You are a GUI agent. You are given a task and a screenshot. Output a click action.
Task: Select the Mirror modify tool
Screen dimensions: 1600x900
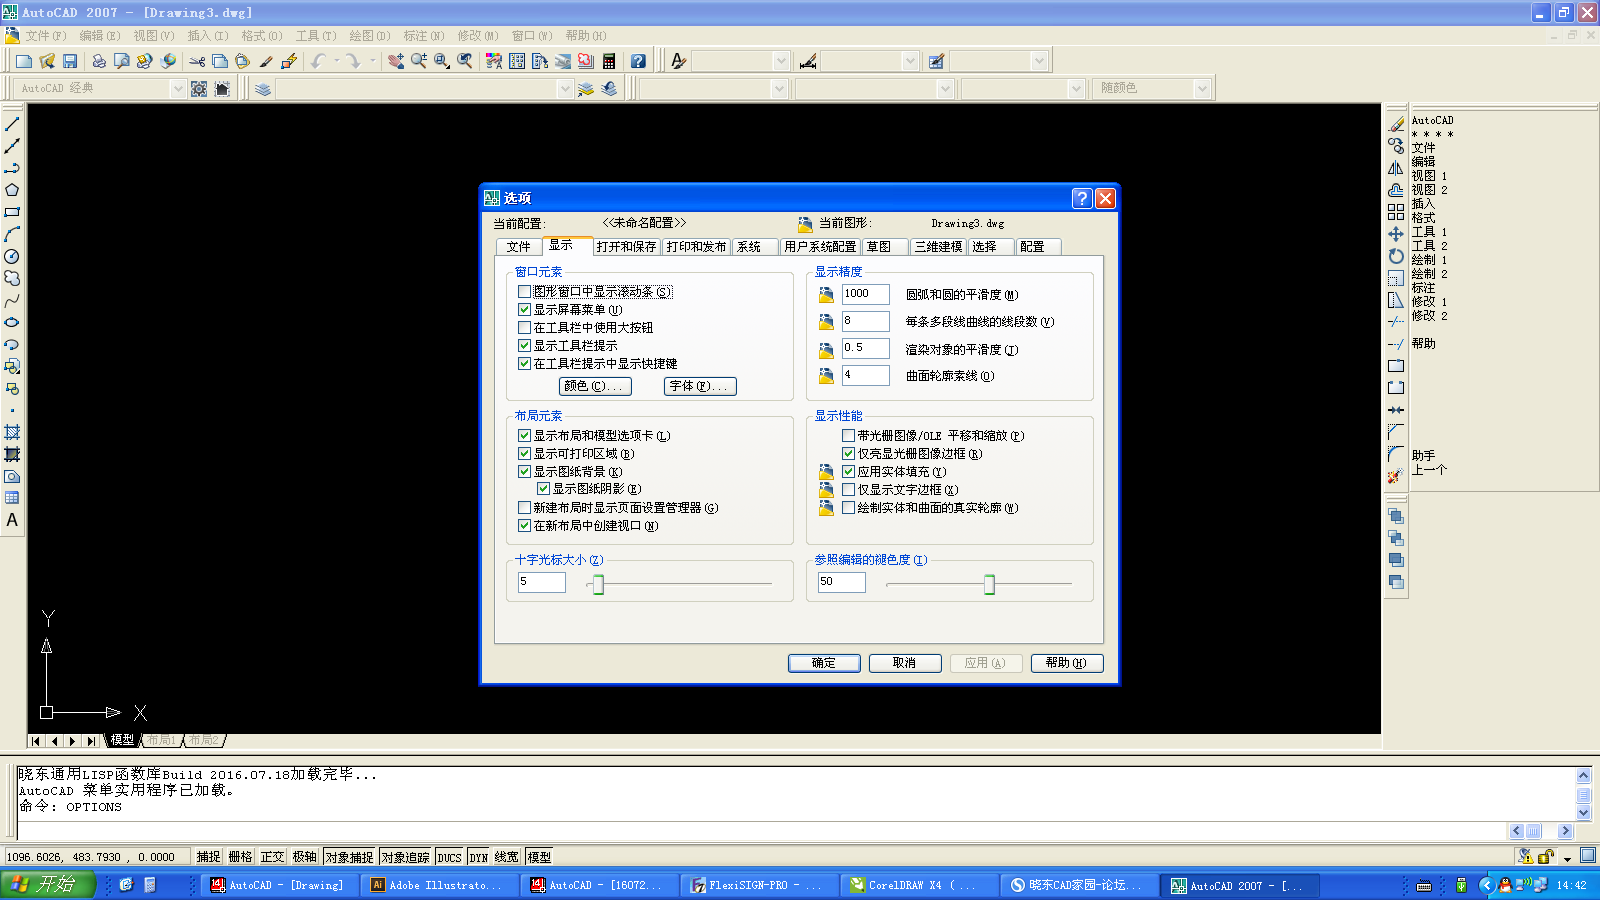click(1396, 168)
